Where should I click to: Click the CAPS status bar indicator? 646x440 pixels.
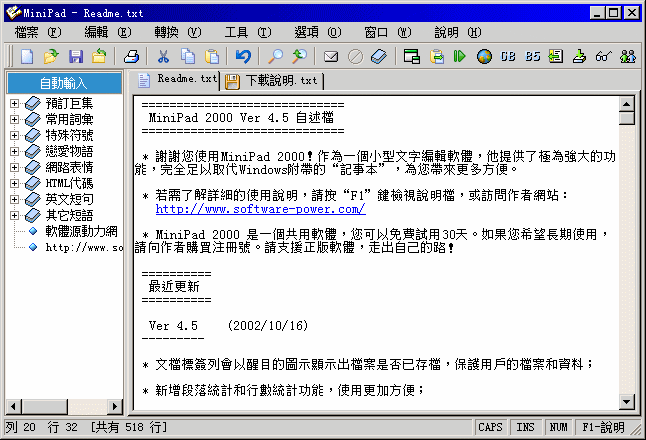point(490,427)
